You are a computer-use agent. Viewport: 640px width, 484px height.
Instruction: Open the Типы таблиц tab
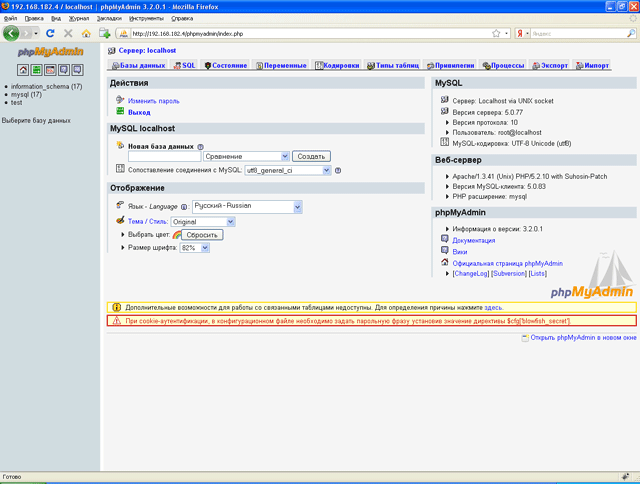pos(393,65)
